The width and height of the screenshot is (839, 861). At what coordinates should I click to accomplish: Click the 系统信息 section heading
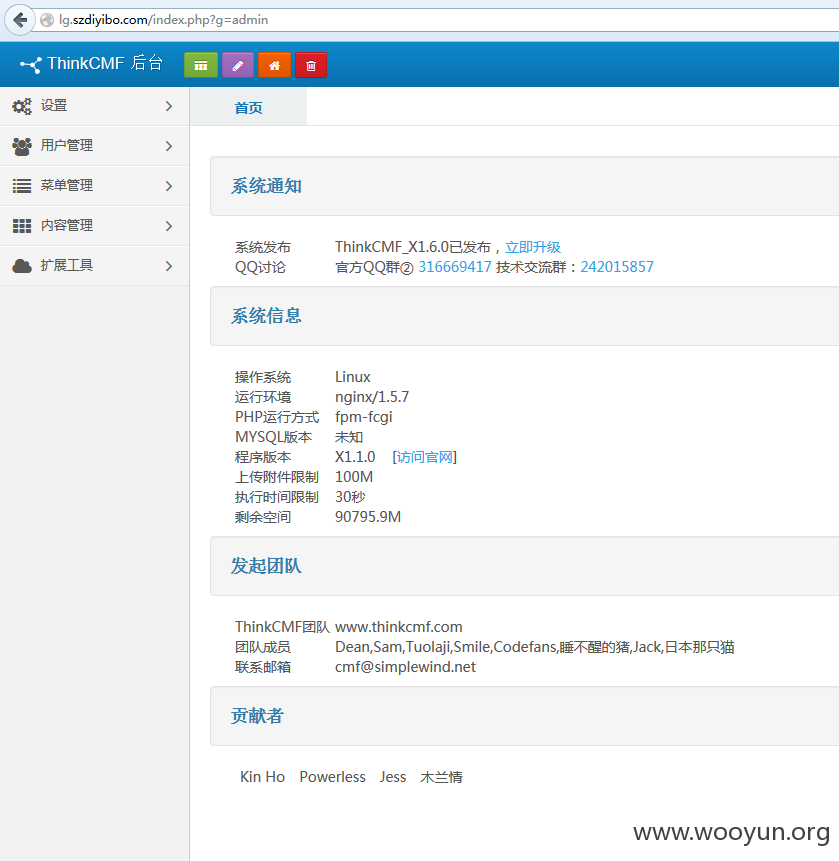266,316
